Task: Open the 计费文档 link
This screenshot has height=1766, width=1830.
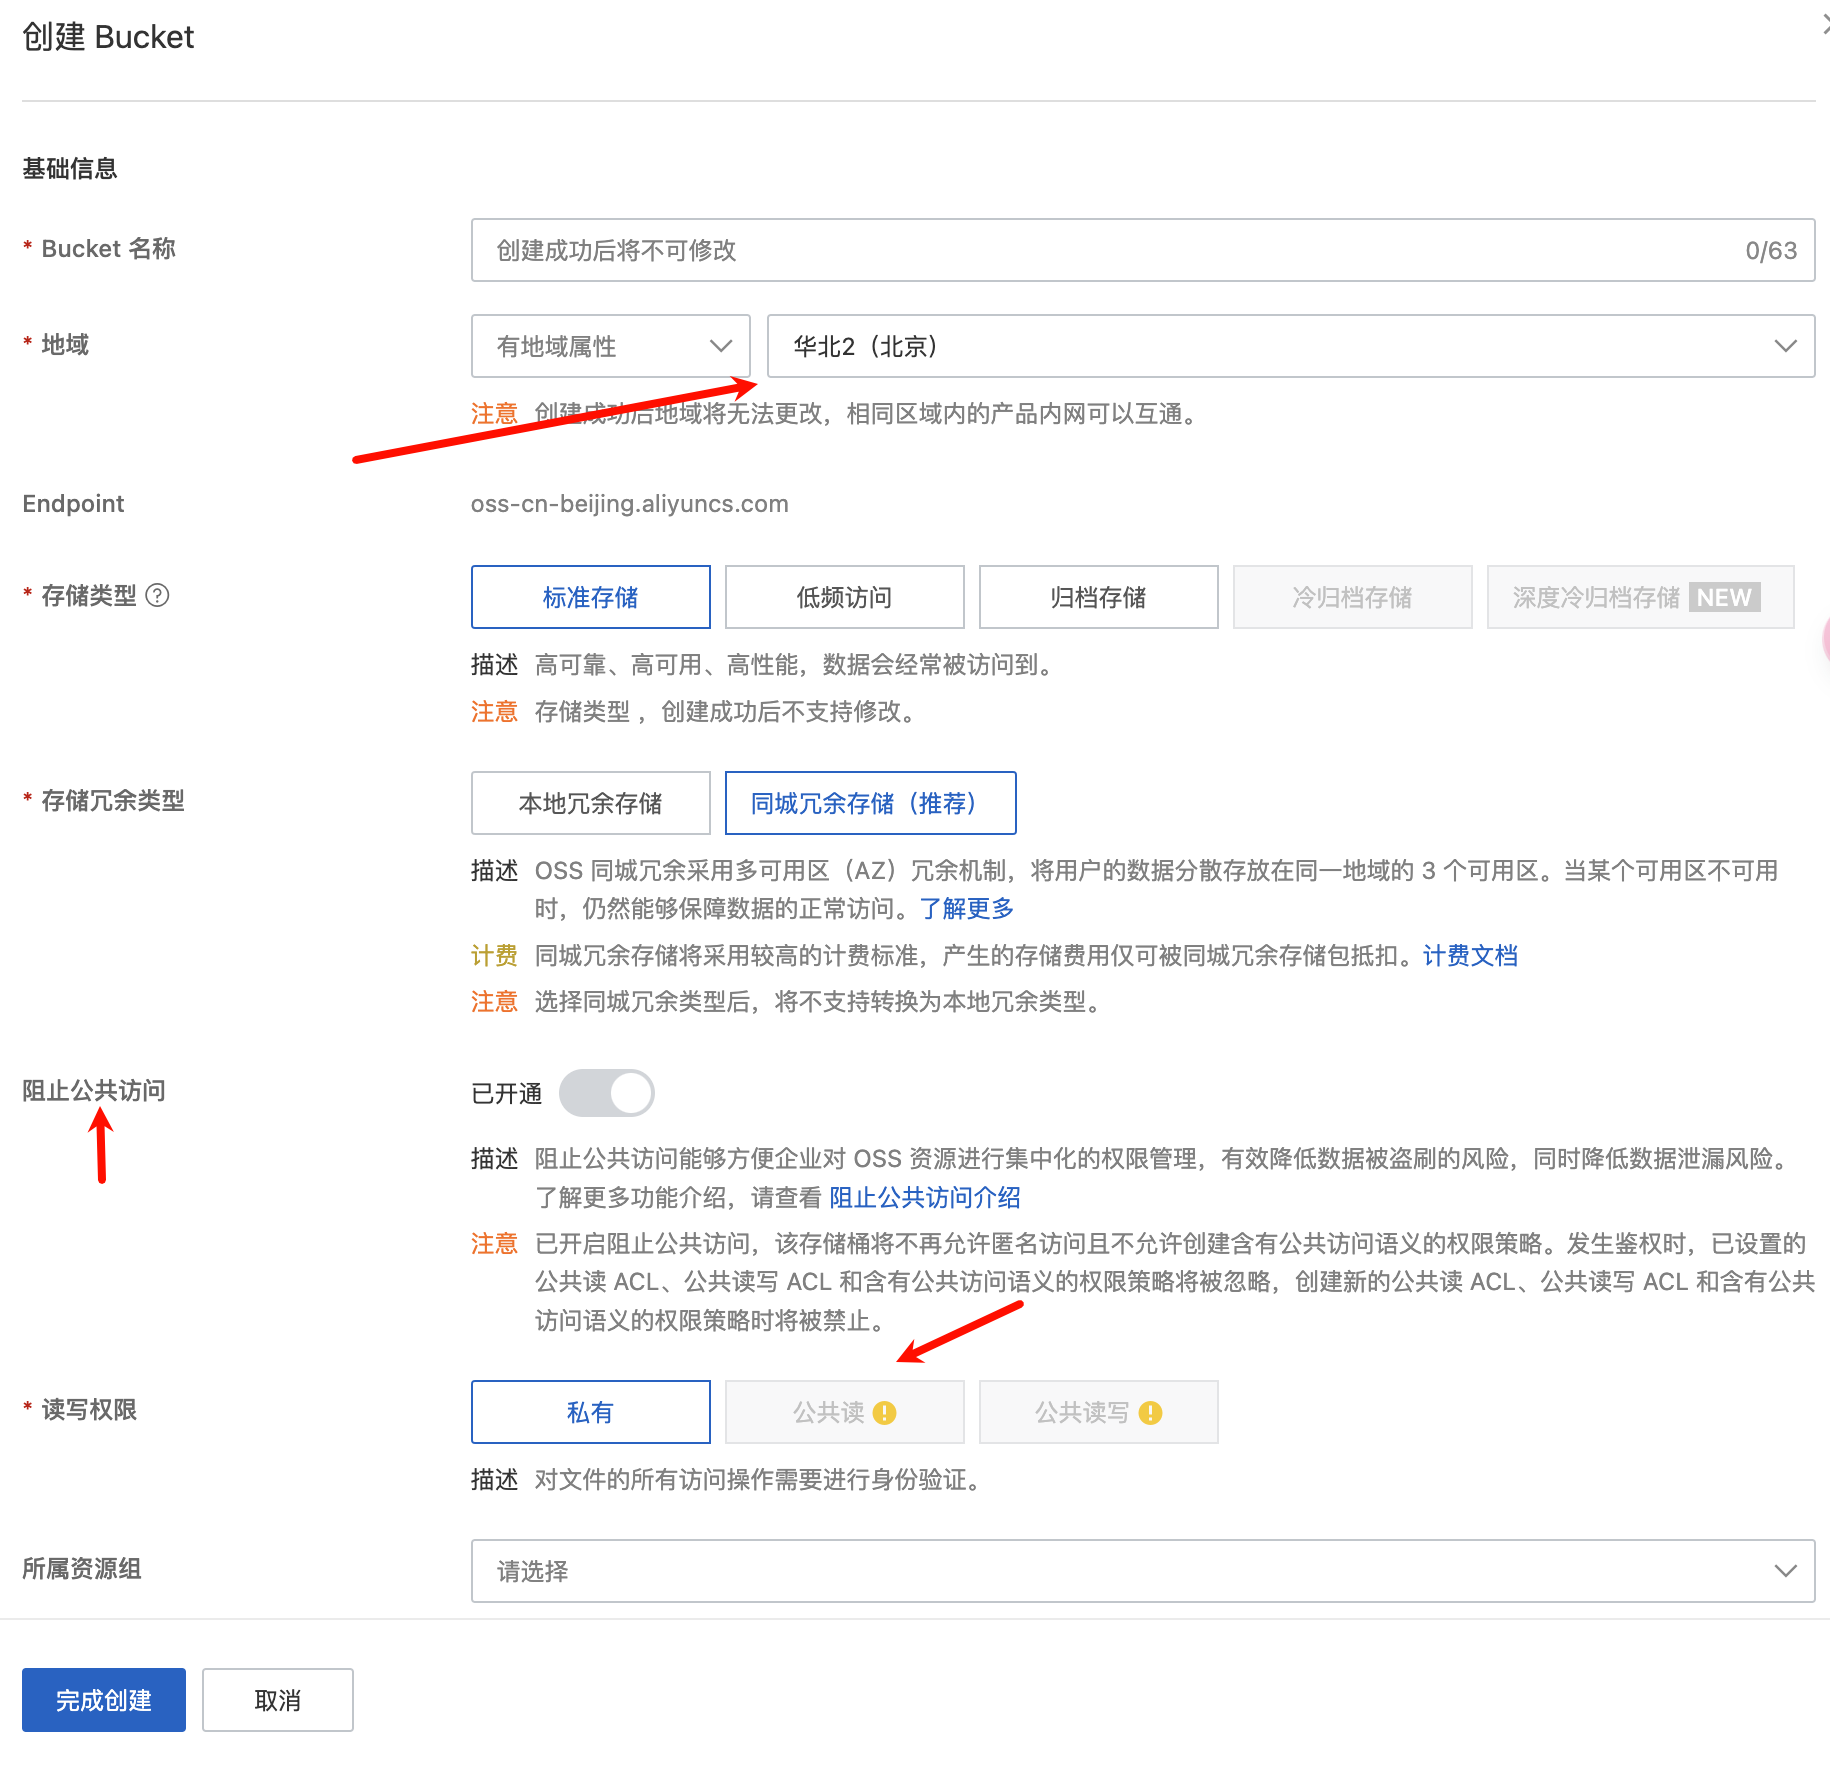Action: pos(1470,956)
